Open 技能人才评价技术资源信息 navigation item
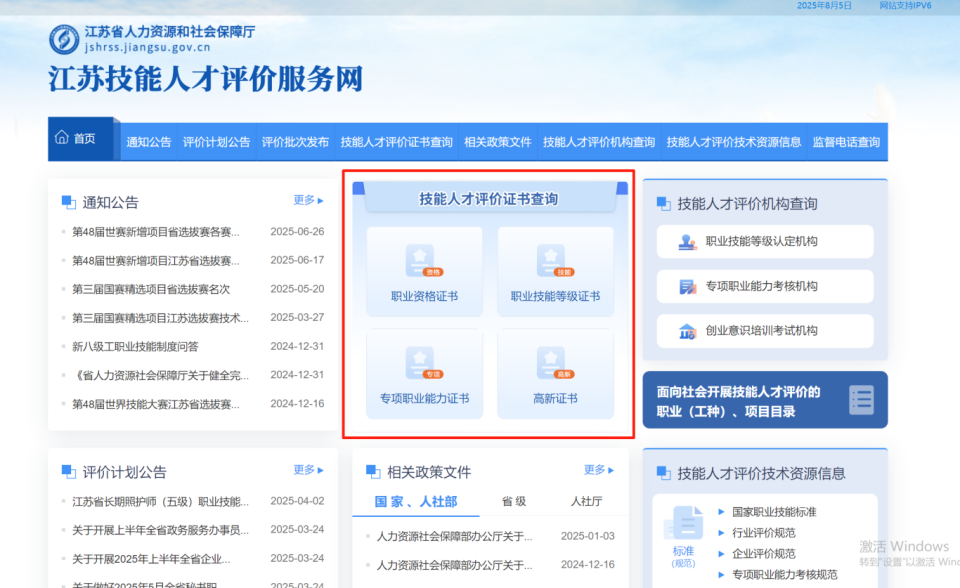The image size is (960, 588). [733, 142]
